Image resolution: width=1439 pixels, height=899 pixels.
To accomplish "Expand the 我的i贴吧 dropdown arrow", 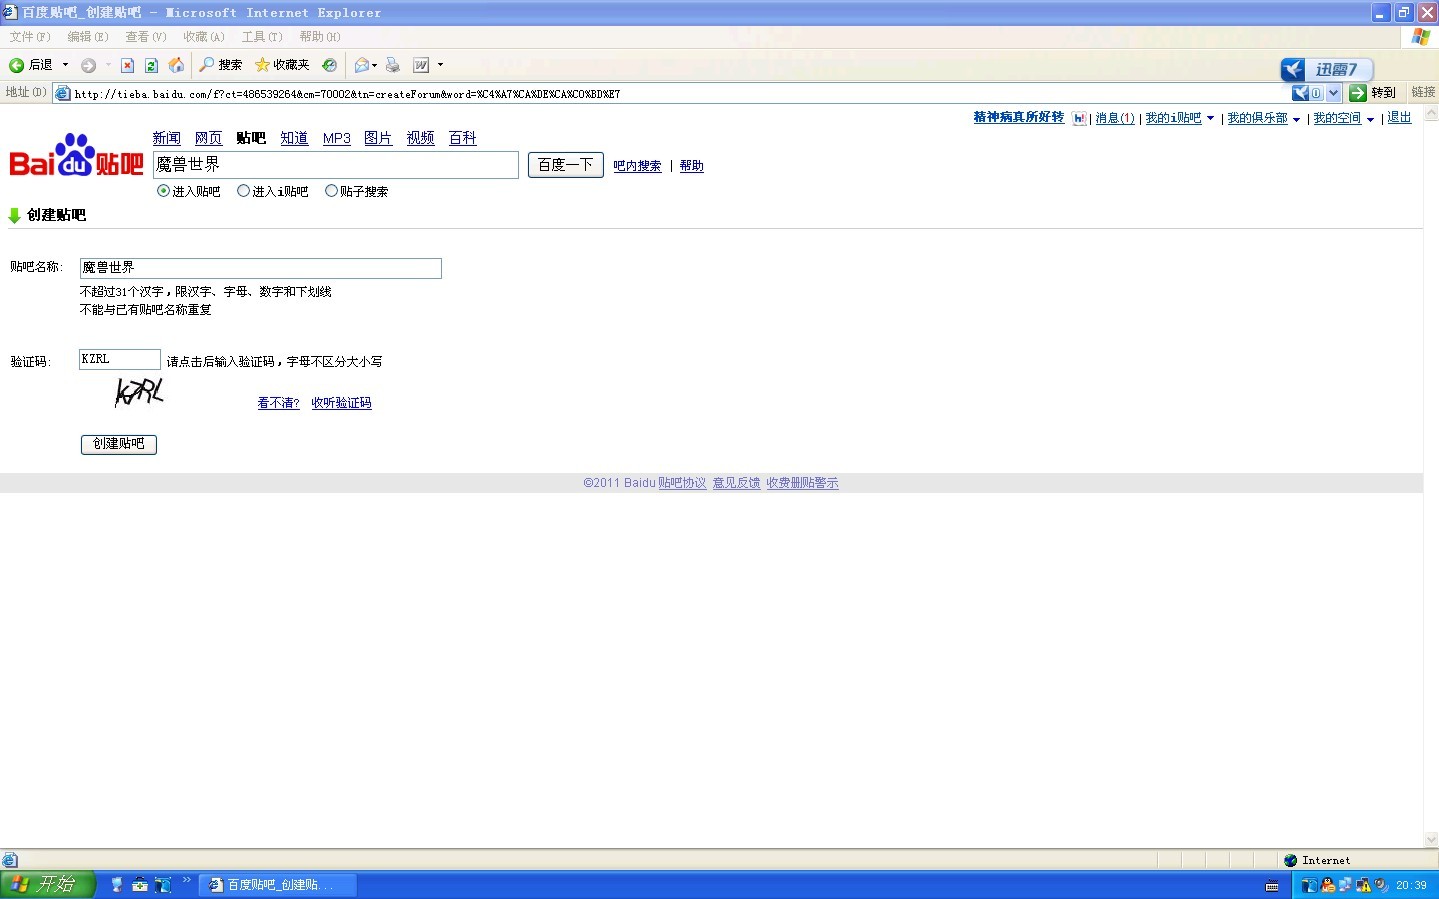I will point(1210,119).
